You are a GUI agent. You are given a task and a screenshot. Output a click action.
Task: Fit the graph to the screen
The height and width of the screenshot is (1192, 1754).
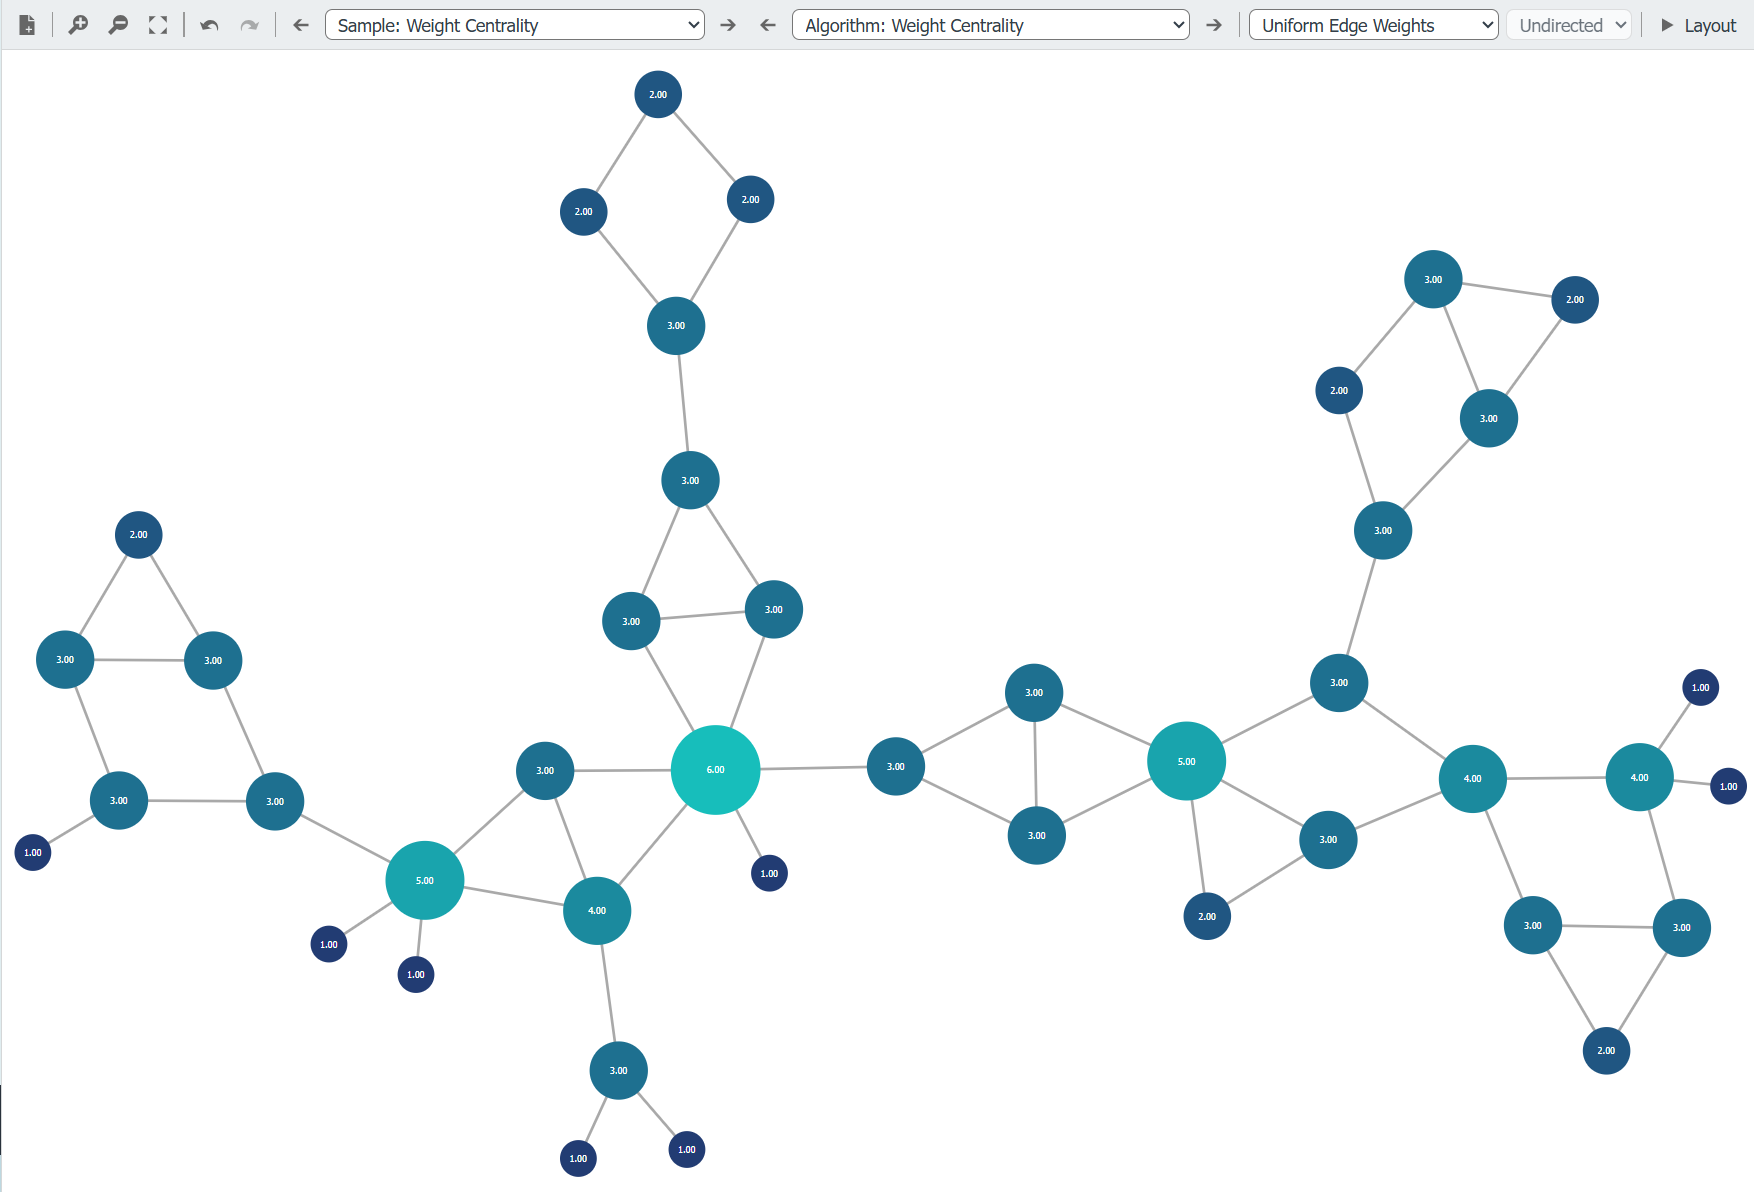pyautogui.click(x=157, y=24)
